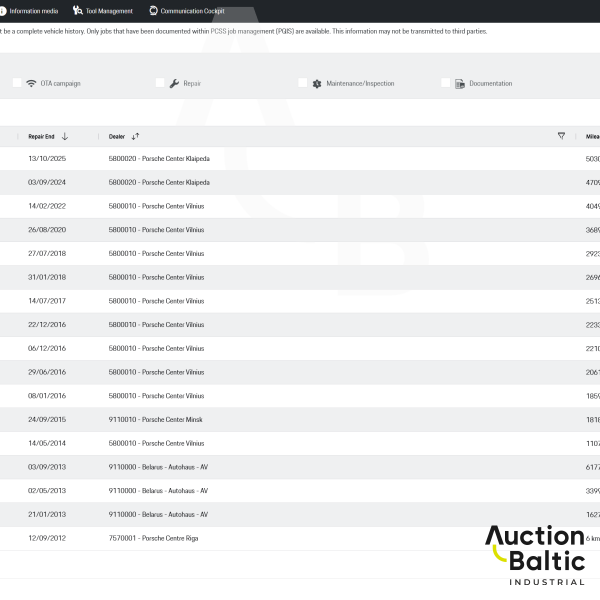Click the Information media info icon
Viewport: 600px width, 600px height.
(x=3, y=11)
